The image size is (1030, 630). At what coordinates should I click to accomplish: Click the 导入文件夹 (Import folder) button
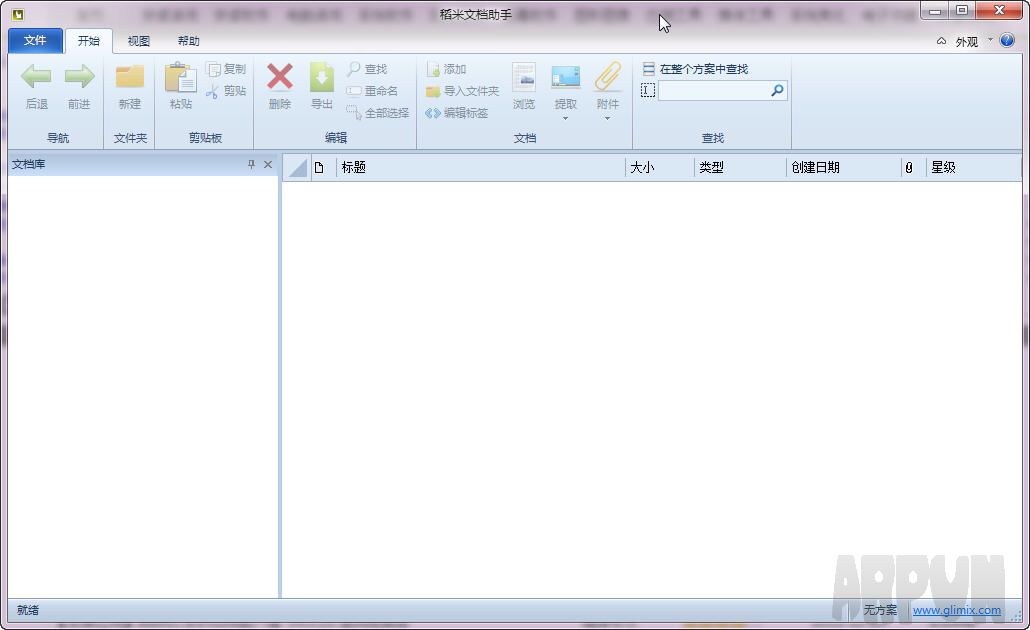(x=462, y=91)
